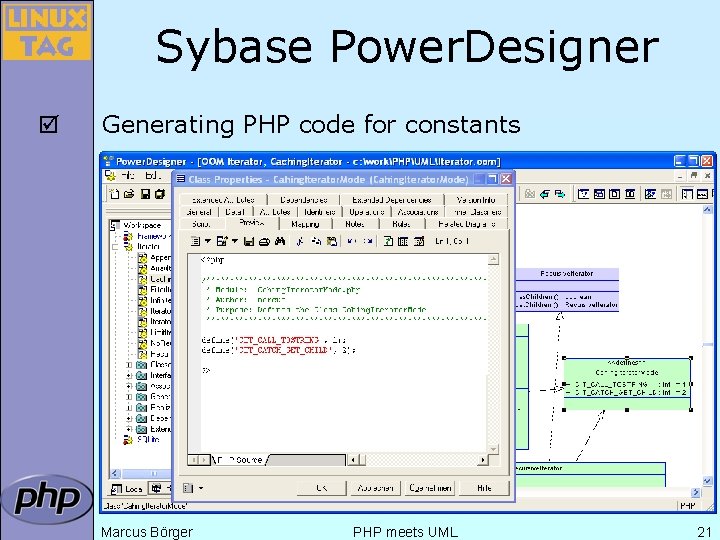Screen dimensions: 720x540
Task: Select the Local tab in browser panel
Action: tap(128, 489)
